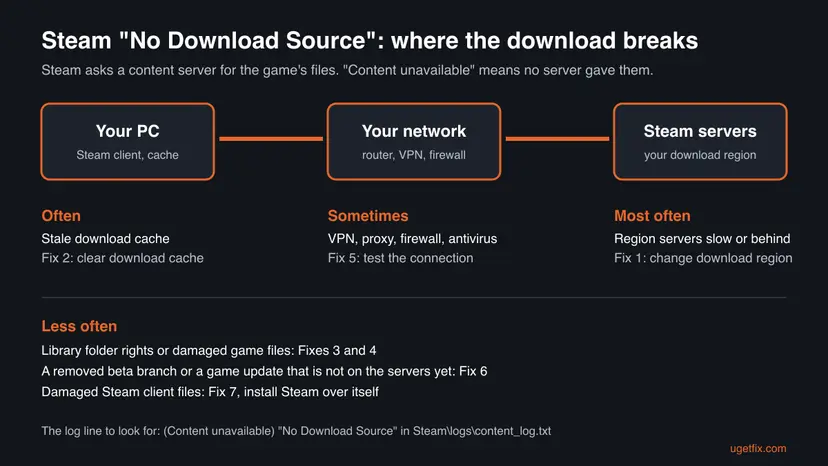The height and width of the screenshot is (466, 828).
Task: Click the "A removed beta branch" line
Action: [x=264, y=371]
